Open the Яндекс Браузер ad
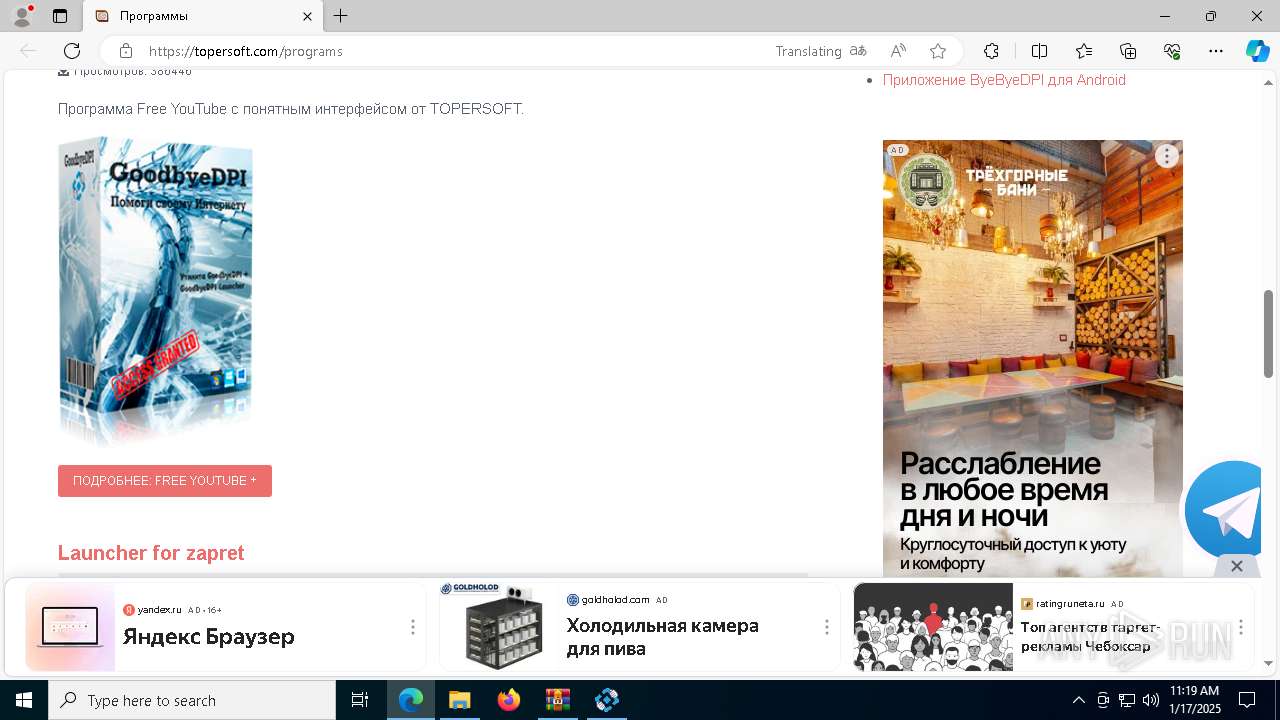Viewport: 1280px width, 720px height. [x=225, y=627]
